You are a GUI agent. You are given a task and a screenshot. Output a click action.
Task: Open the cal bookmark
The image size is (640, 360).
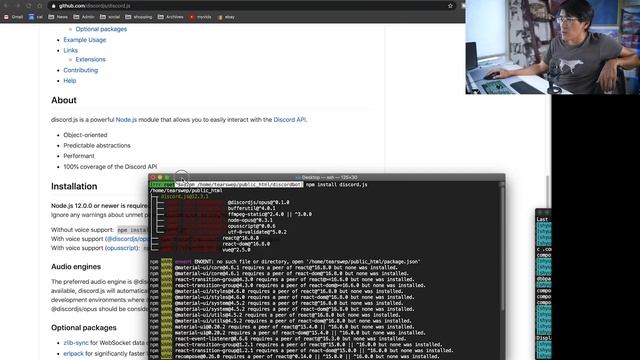[x=36, y=17]
